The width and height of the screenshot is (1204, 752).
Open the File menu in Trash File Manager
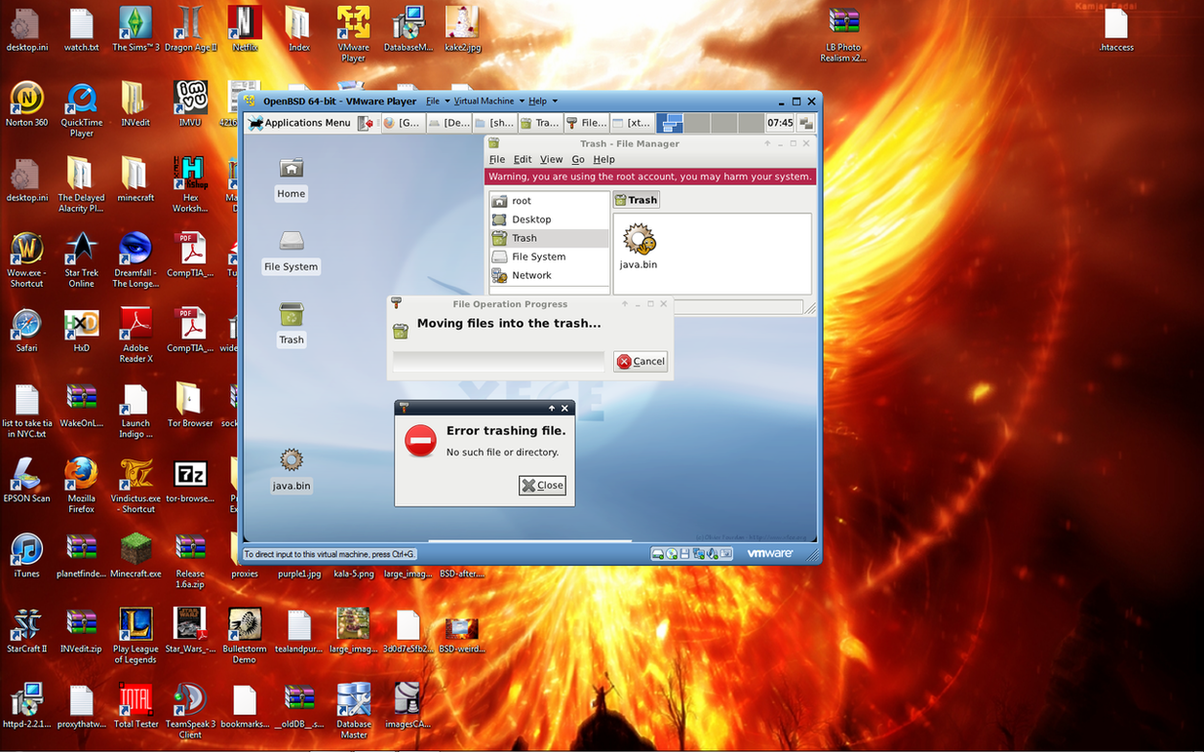[x=497, y=159]
